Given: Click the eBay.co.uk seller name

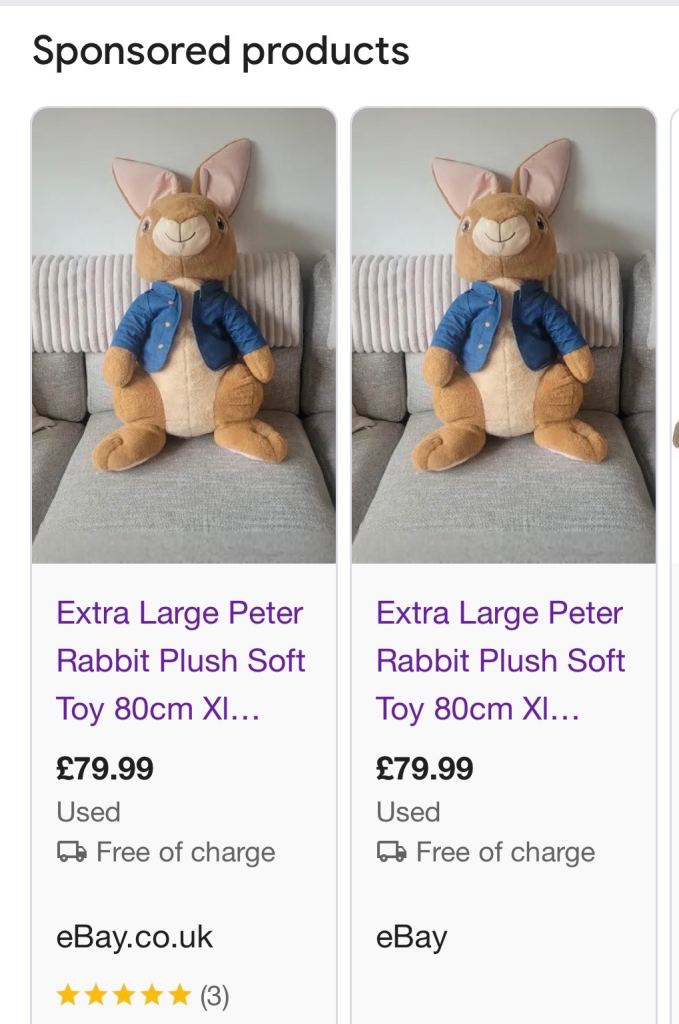Looking at the screenshot, I should tap(135, 937).
